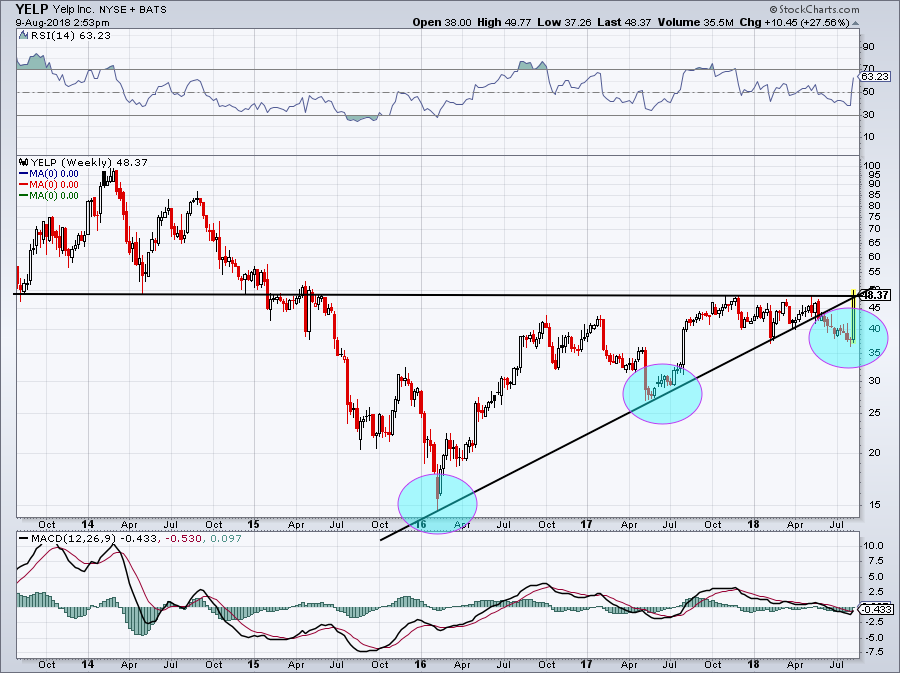Viewport: 900px width, 673px height.
Task: Click the green MA(0) 0.00 legend
Action: pyautogui.click(x=49, y=195)
